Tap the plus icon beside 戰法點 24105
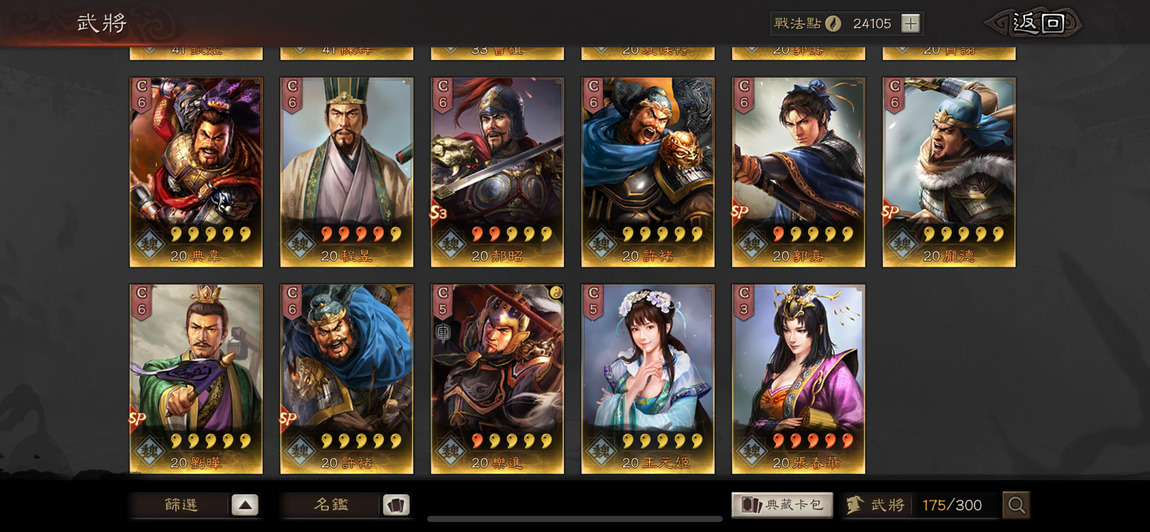The width and height of the screenshot is (1150, 532). [x=910, y=23]
